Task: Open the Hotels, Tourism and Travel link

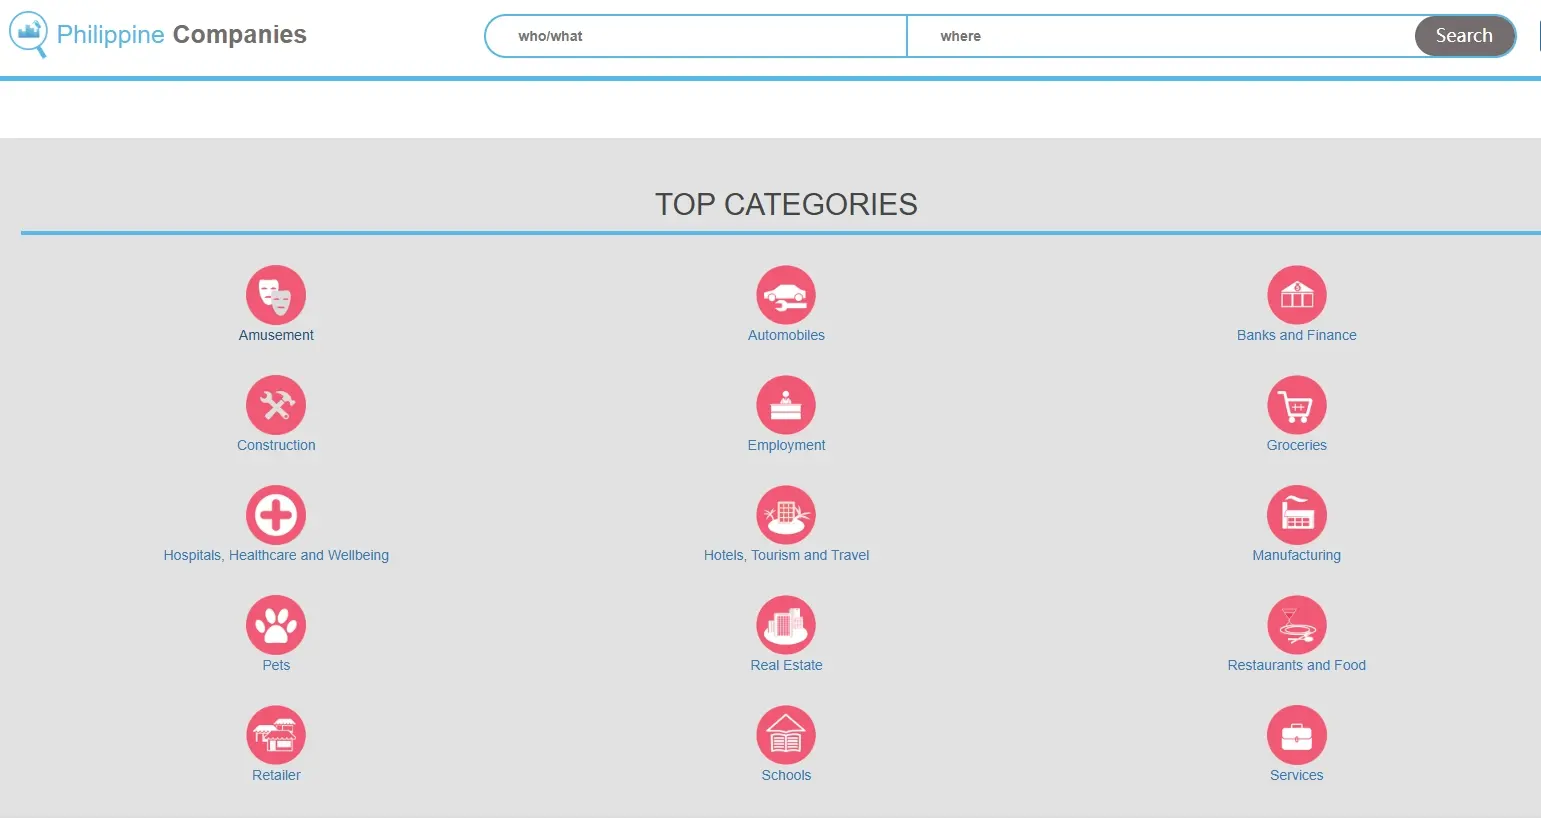Action: pyautogui.click(x=786, y=555)
